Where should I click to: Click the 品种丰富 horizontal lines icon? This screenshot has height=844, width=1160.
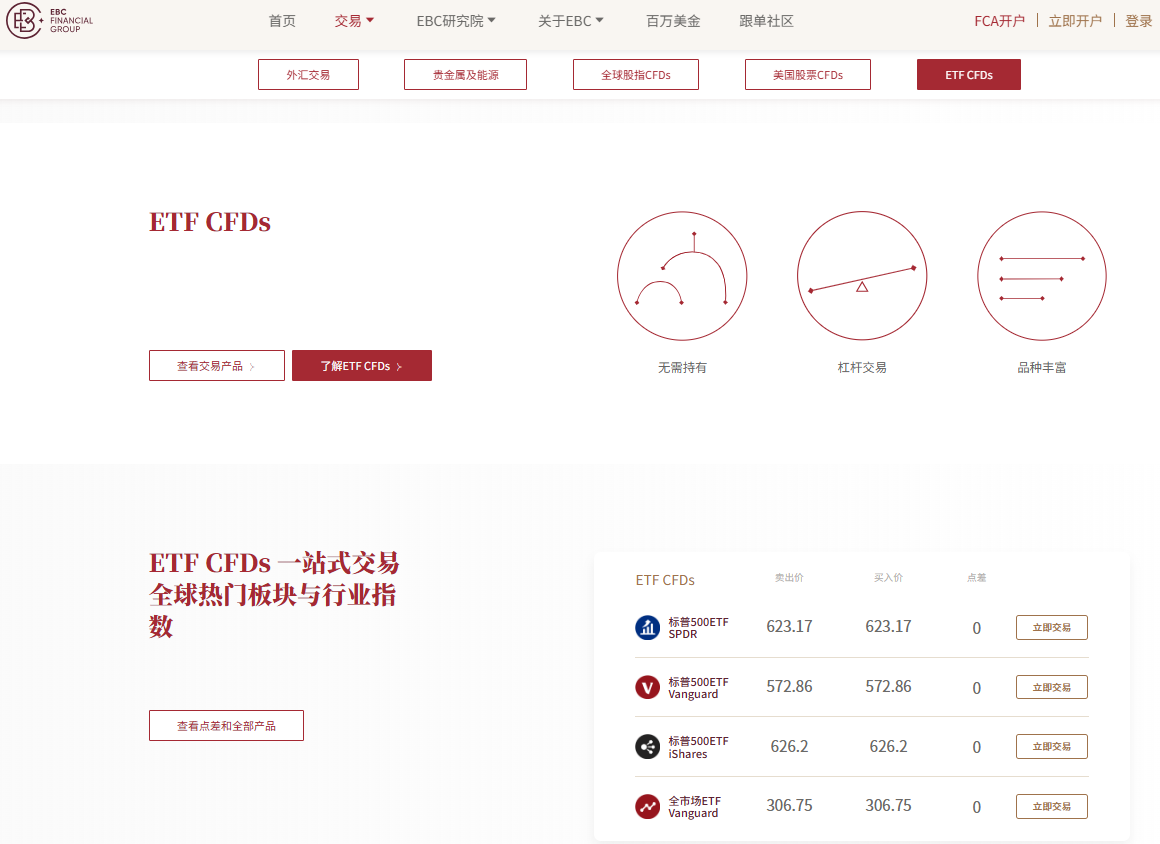point(1042,276)
